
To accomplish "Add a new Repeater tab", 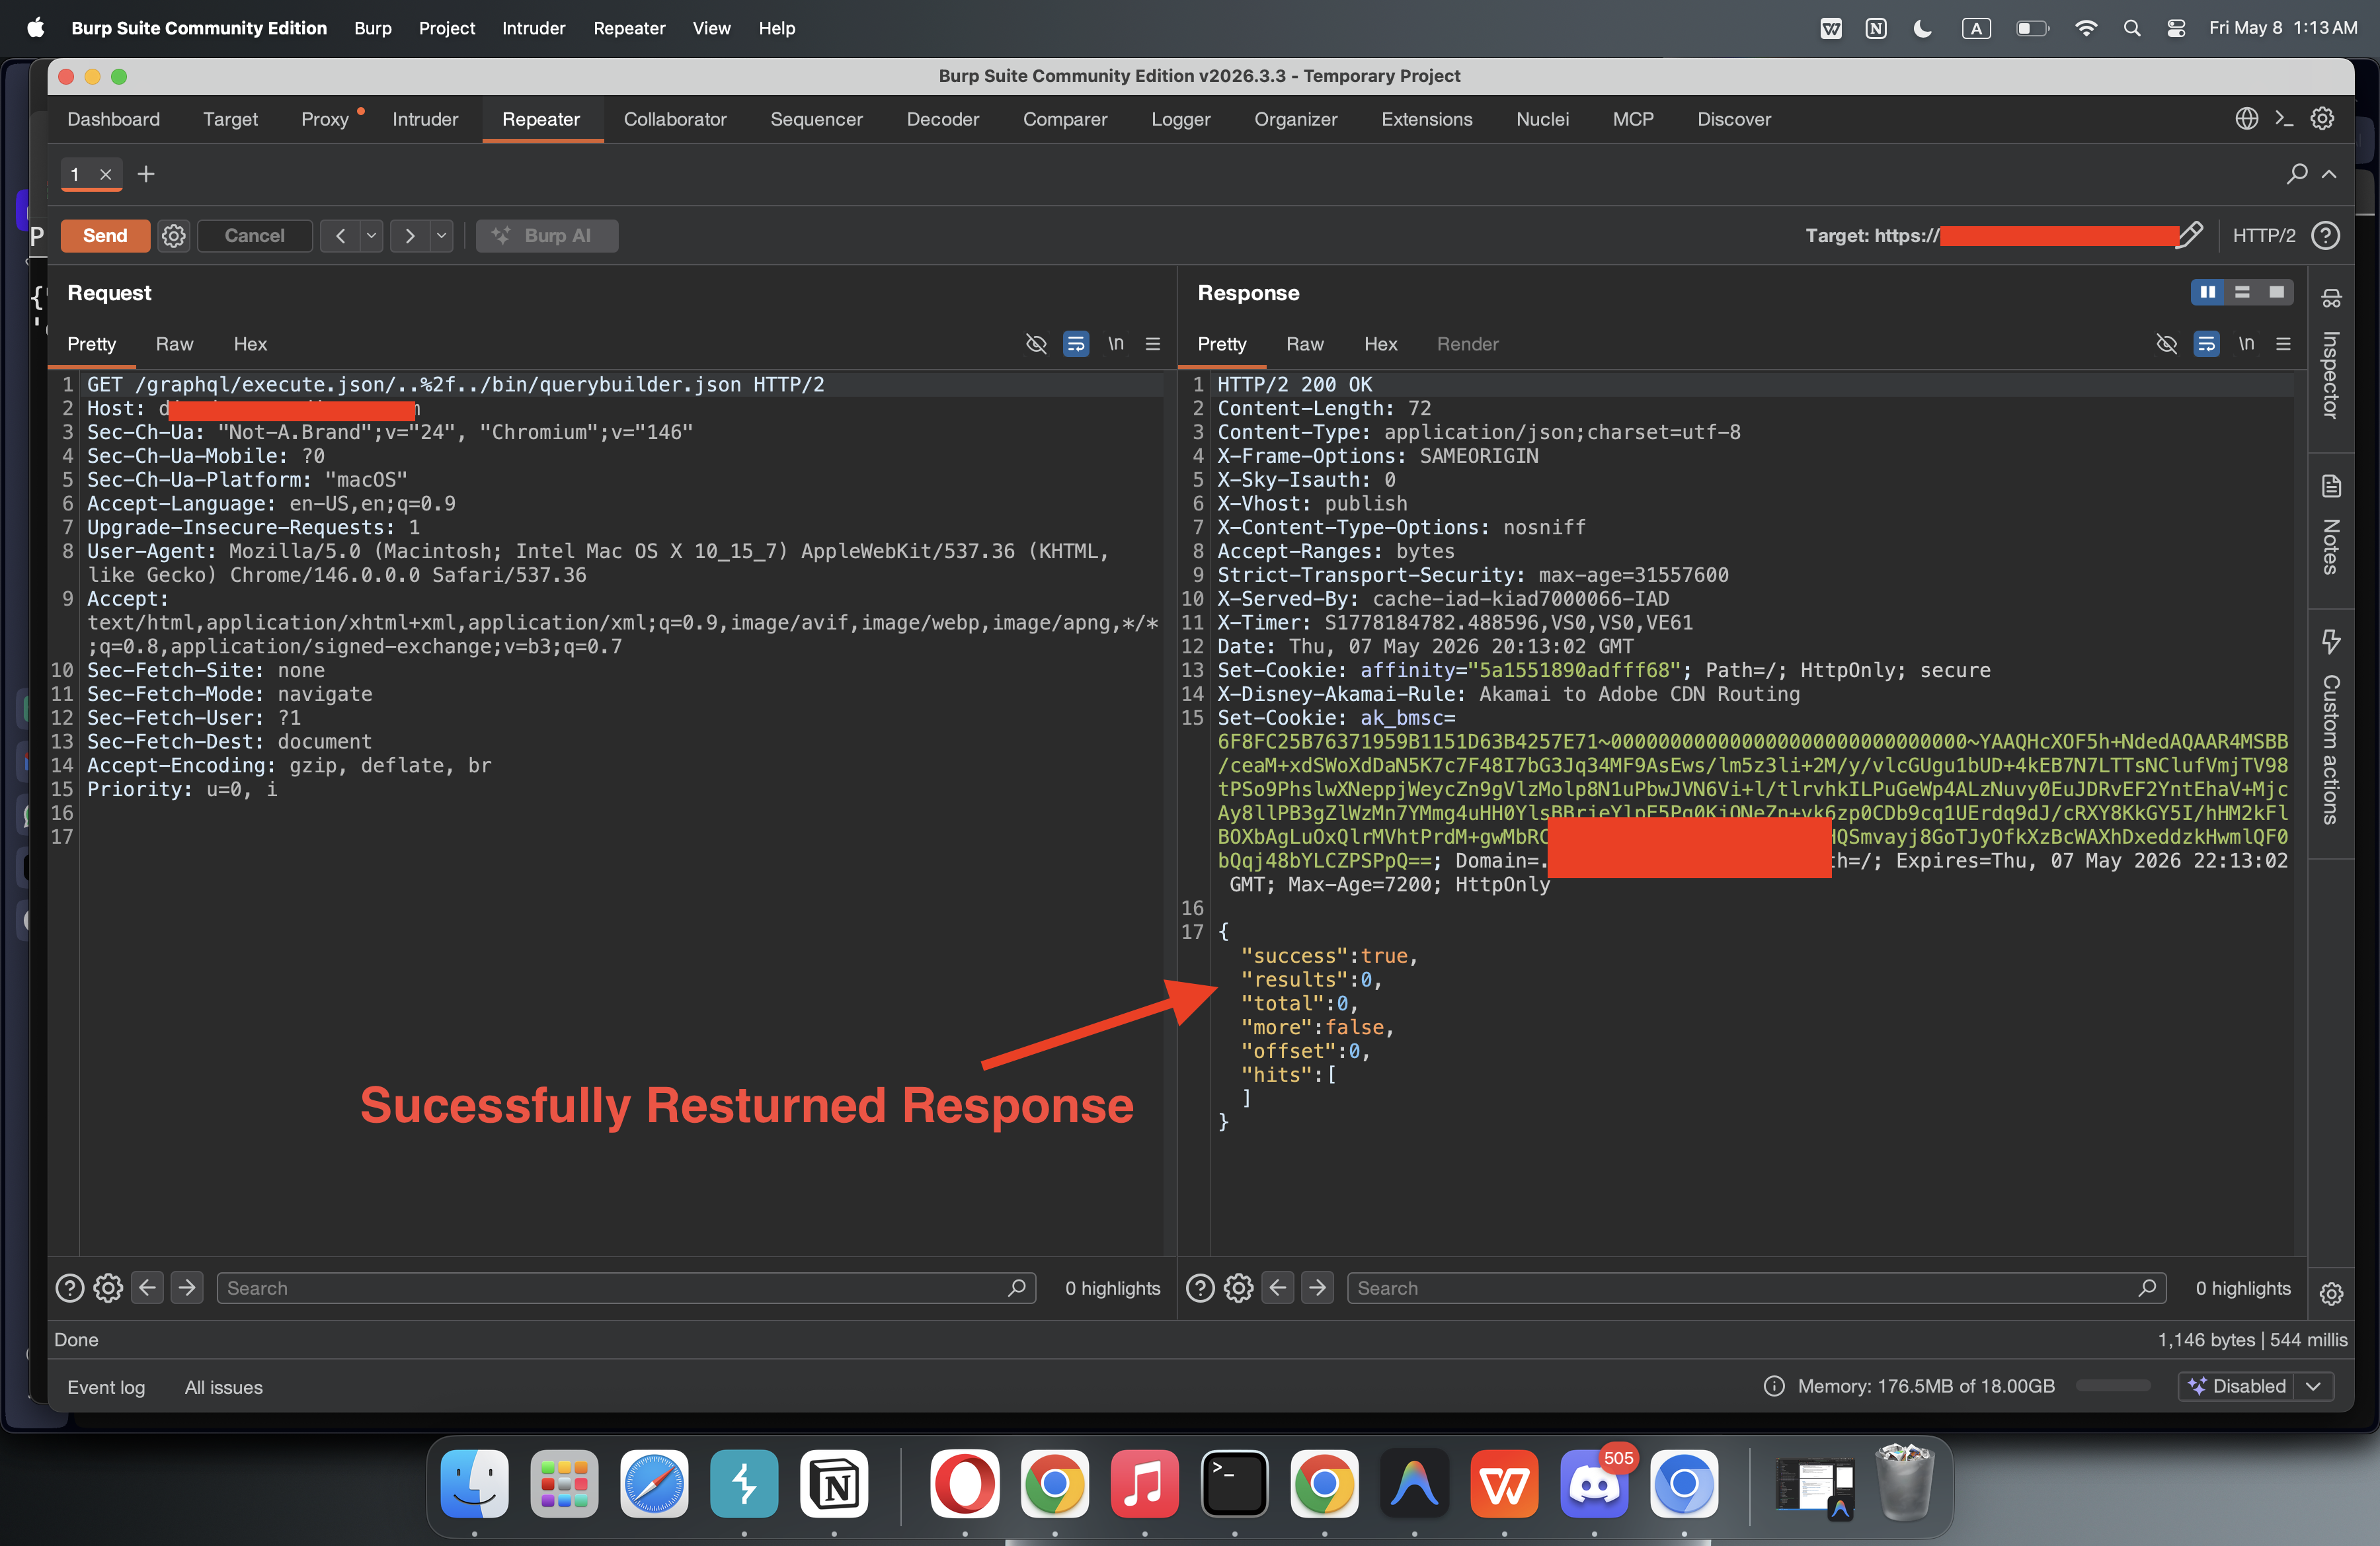I will point(146,174).
